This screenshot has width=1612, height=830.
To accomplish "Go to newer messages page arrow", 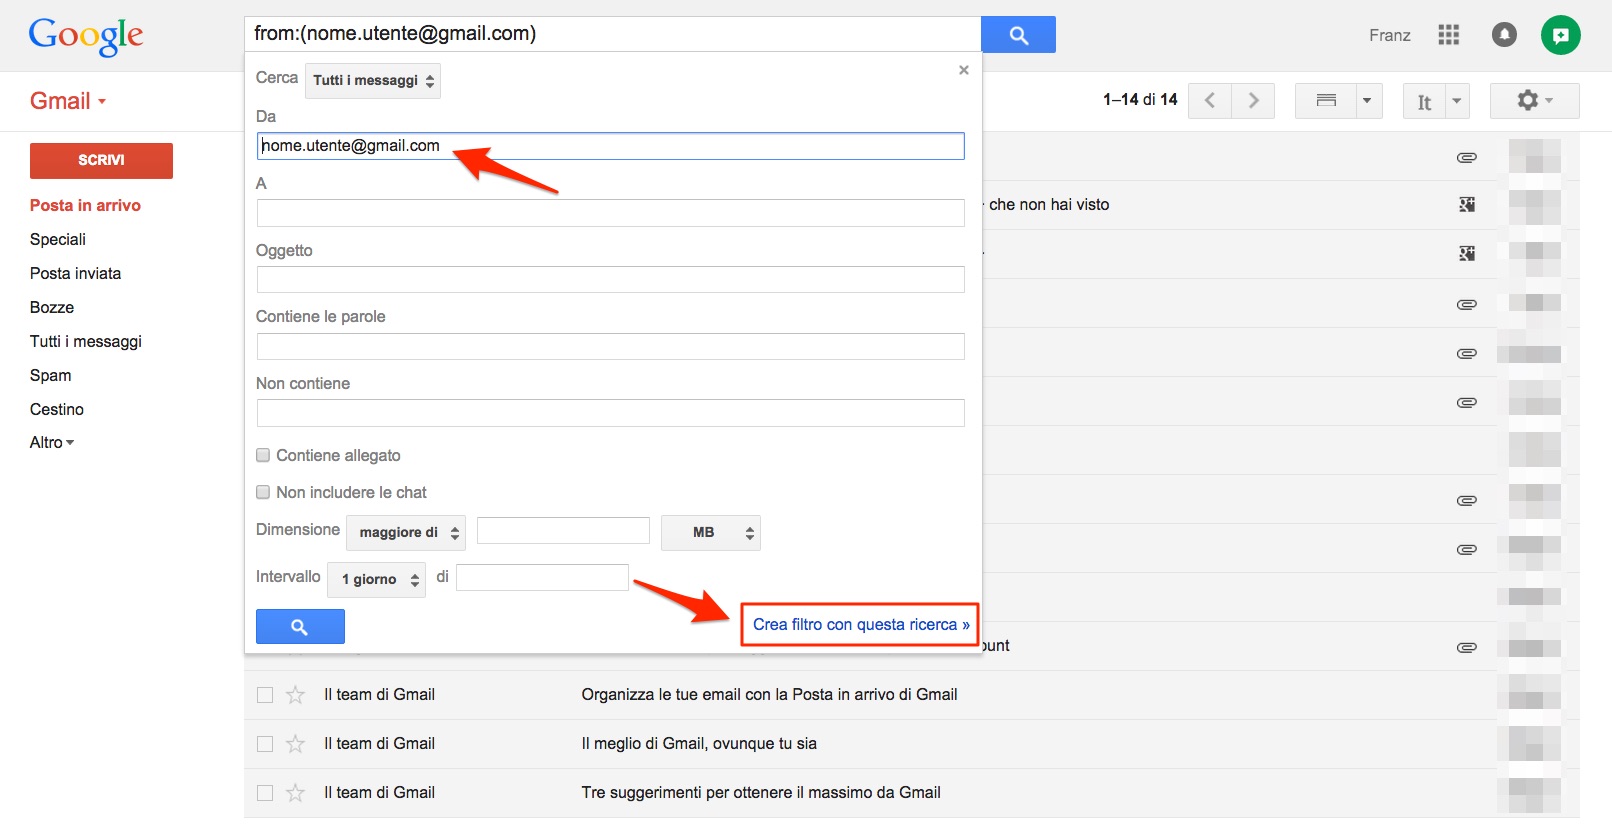I will [1210, 101].
